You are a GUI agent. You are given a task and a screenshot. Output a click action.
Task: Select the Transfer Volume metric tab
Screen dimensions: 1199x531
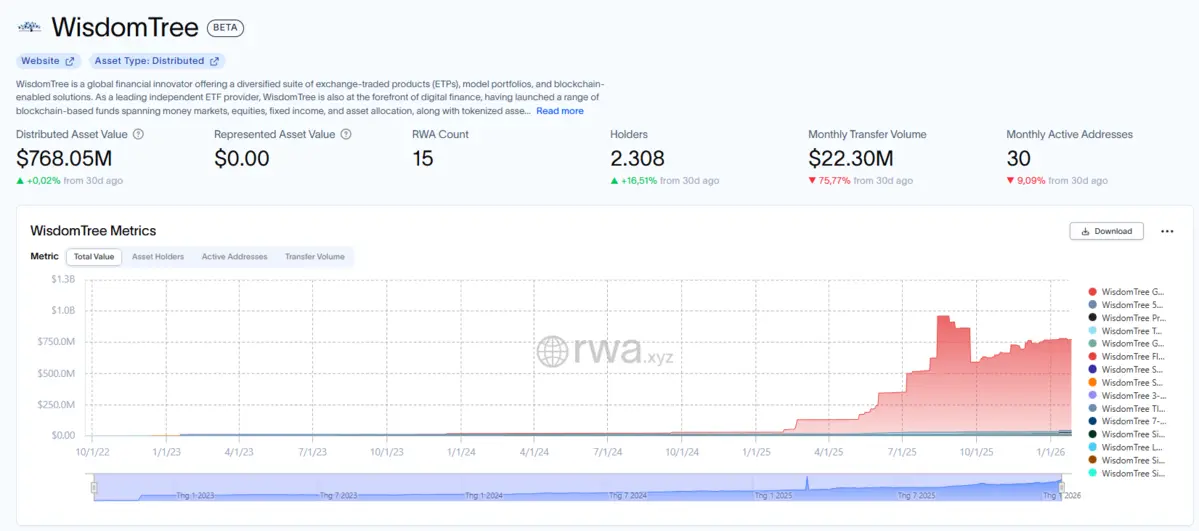pyautogui.click(x=314, y=257)
